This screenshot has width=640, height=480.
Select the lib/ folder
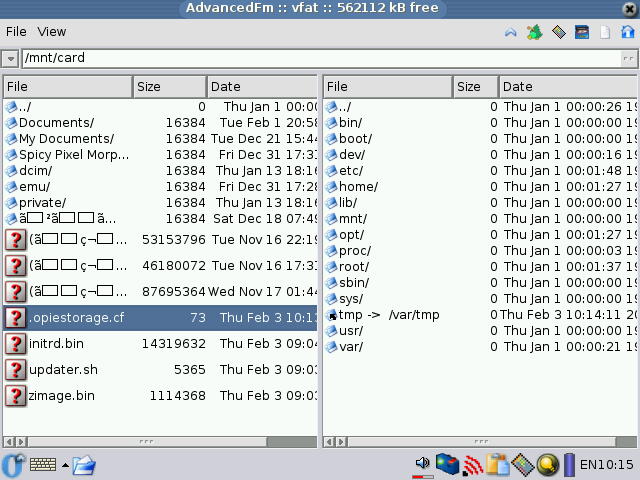(x=480, y=202)
